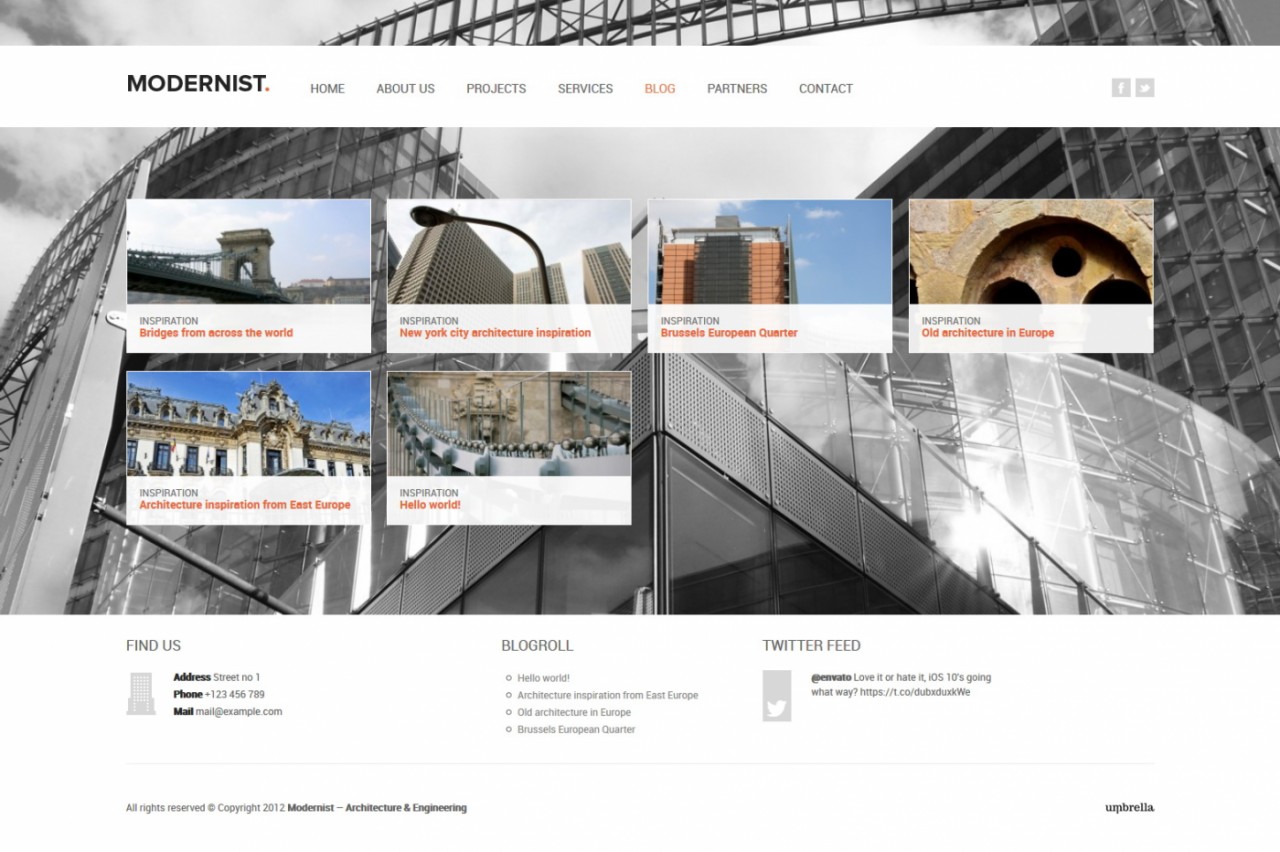Image resolution: width=1280 pixels, height=852 pixels.
Task: Click the 'BLOGROLL' heading
Action: (x=537, y=646)
